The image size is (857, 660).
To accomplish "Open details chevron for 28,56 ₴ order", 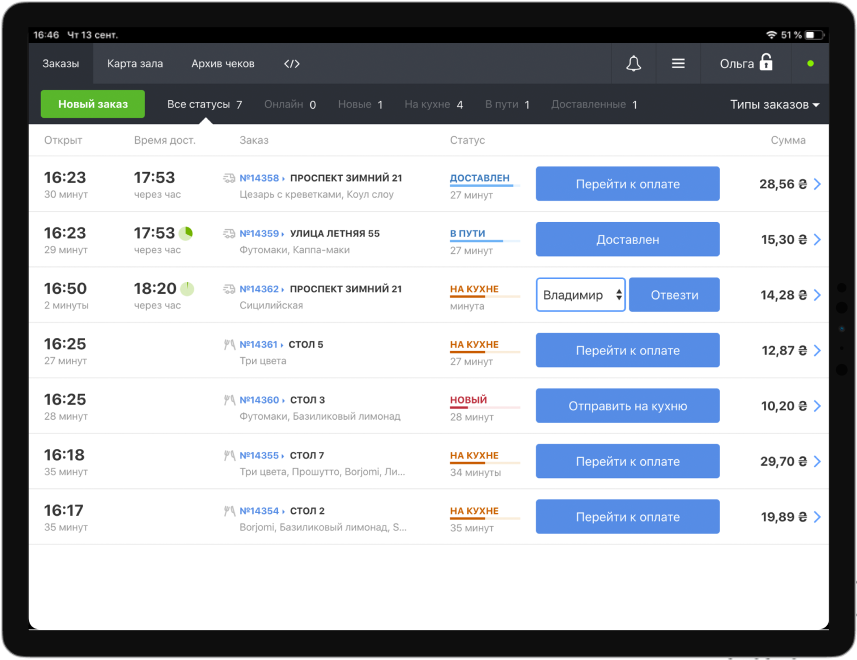I will pos(817,184).
